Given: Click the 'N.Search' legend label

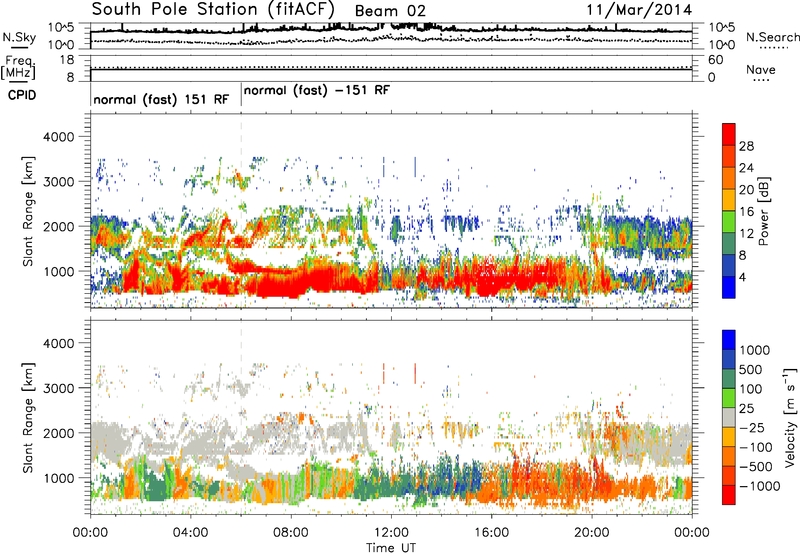Looking at the screenshot, I should click(x=772, y=37).
